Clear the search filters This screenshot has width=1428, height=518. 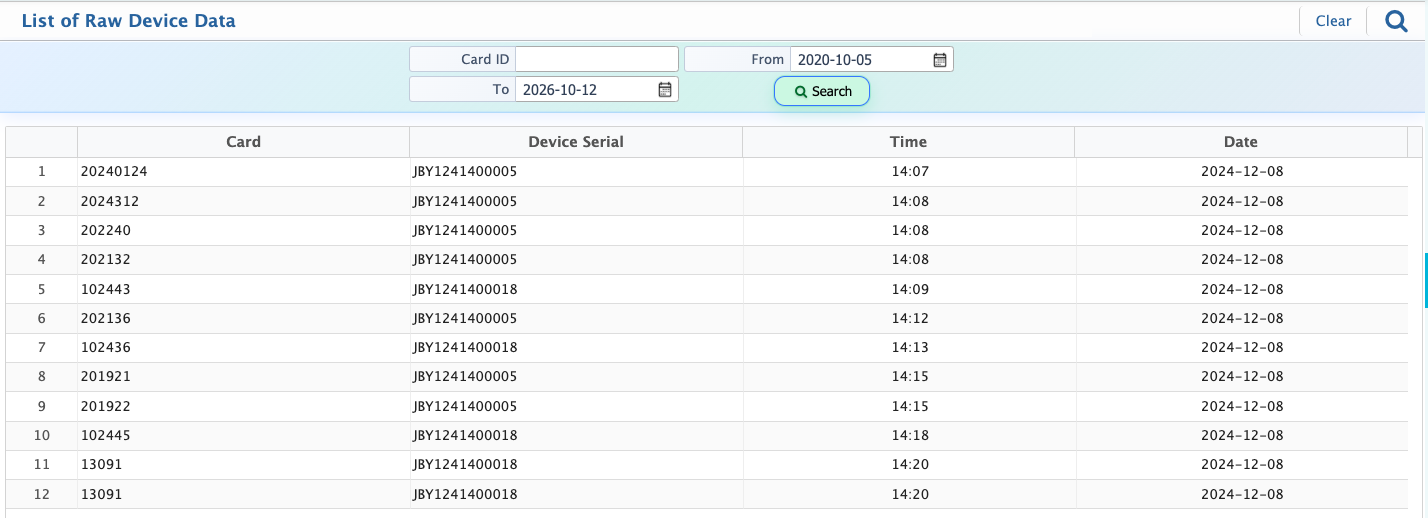(1333, 21)
